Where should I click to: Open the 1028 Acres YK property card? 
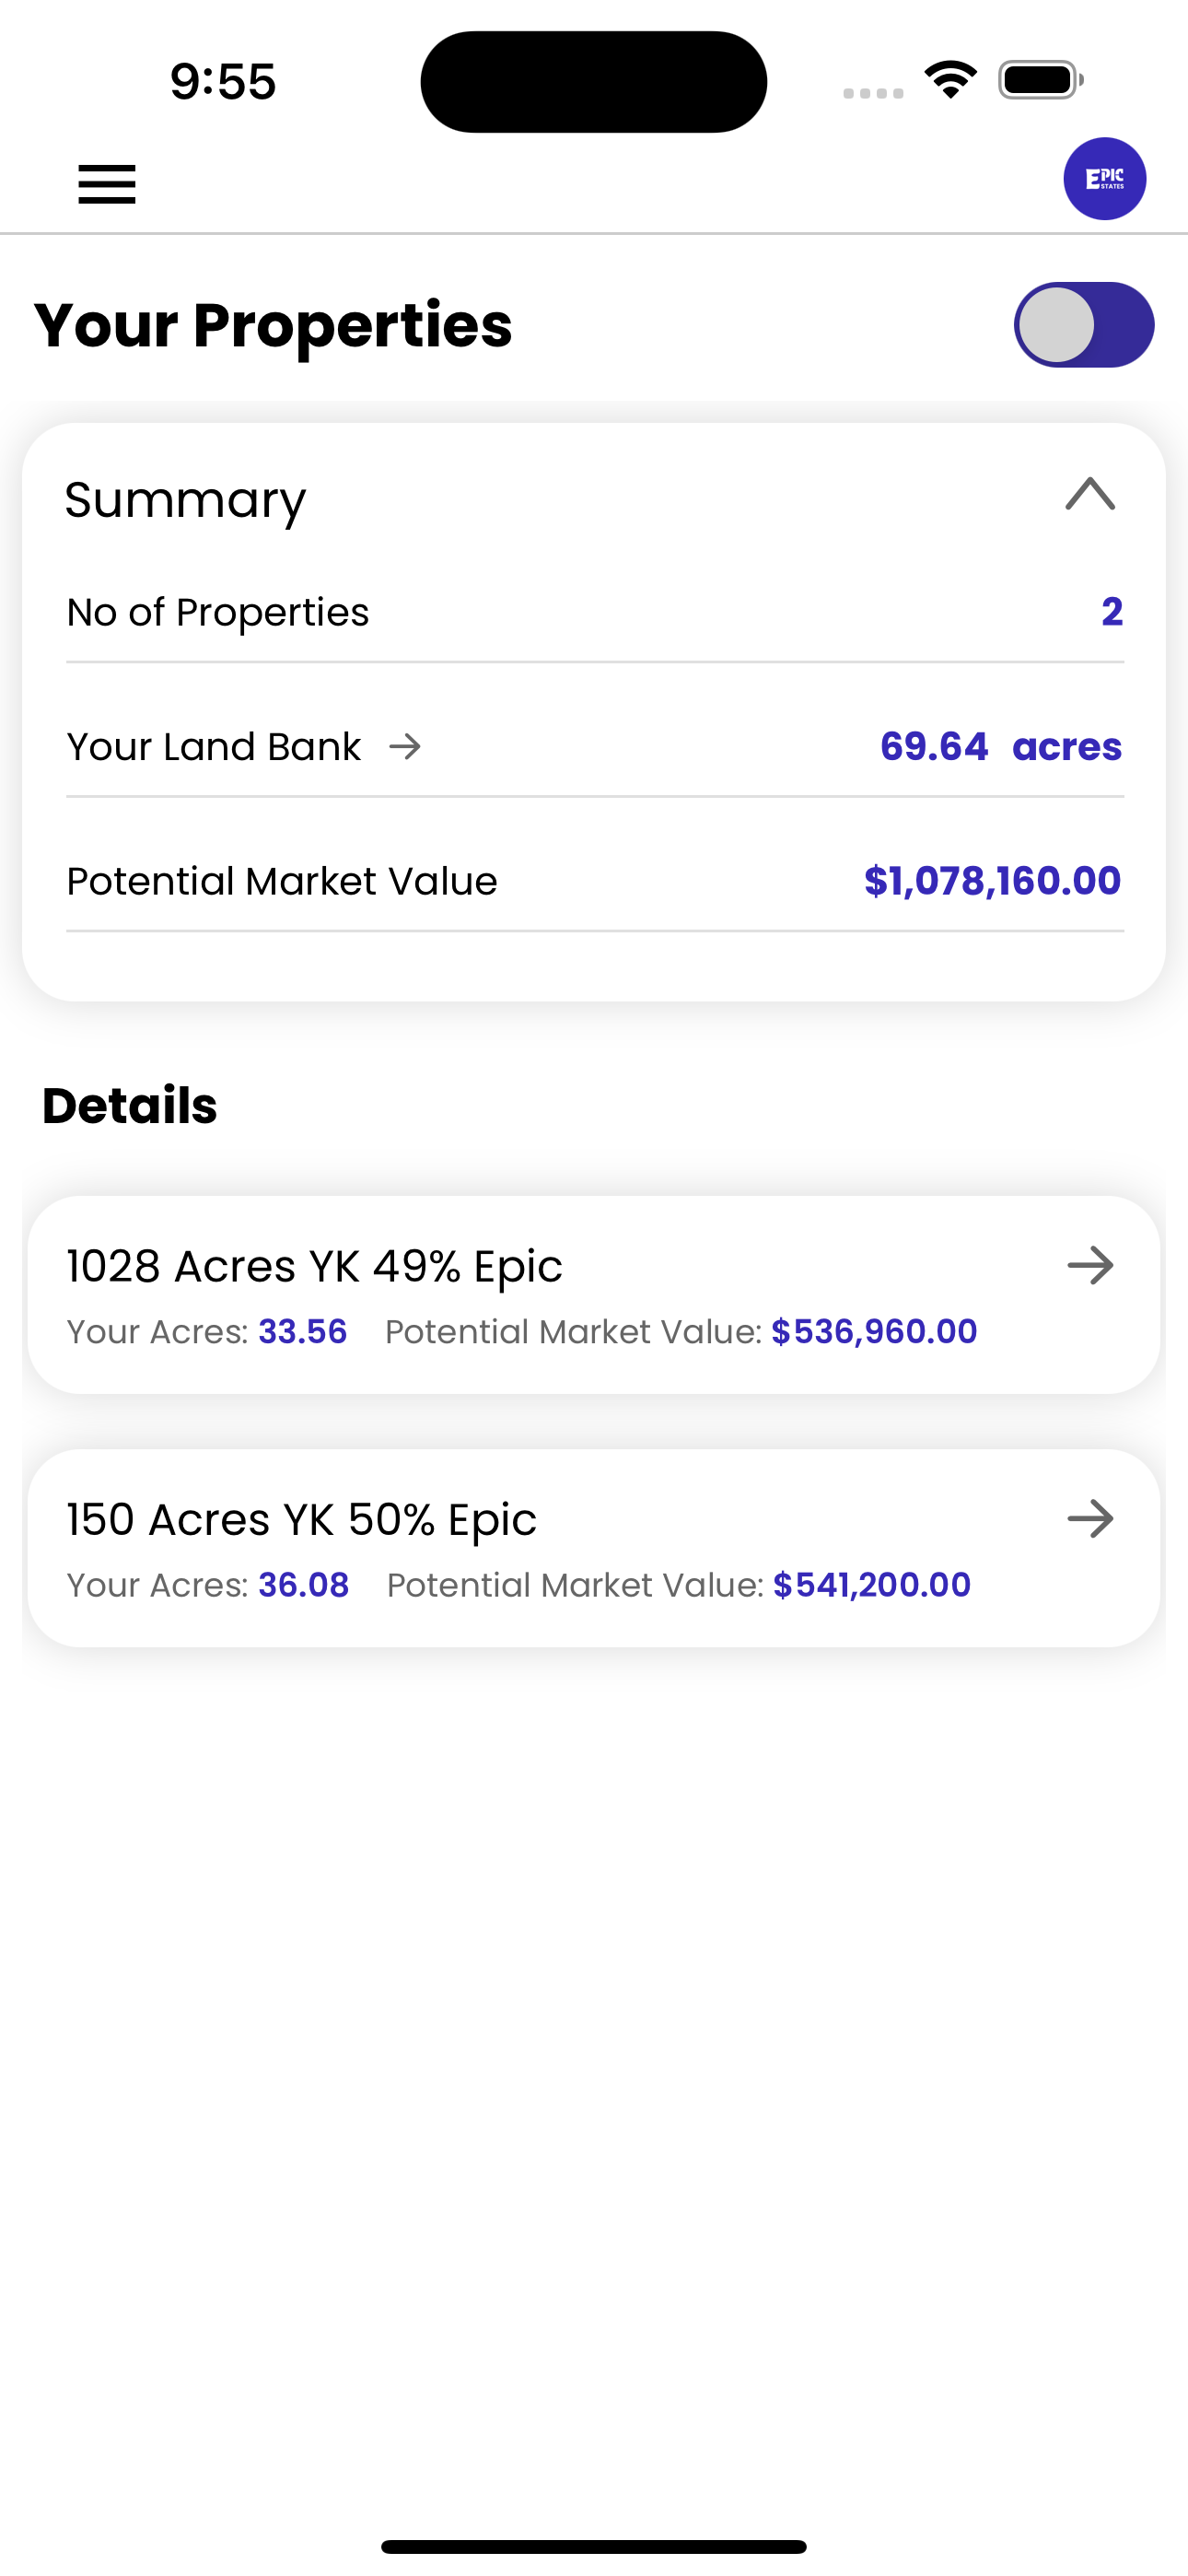click(594, 1295)
